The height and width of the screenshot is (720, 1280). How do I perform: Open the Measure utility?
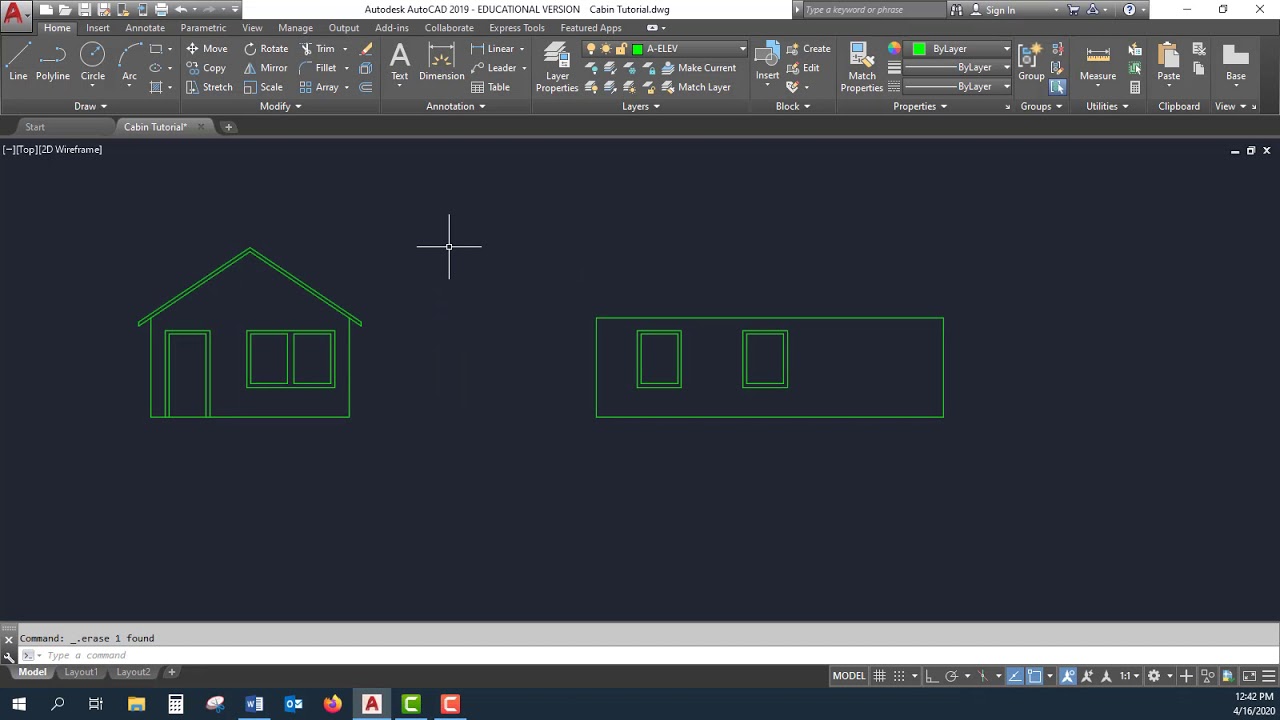pyautogui.click(x=1097, y=62)
